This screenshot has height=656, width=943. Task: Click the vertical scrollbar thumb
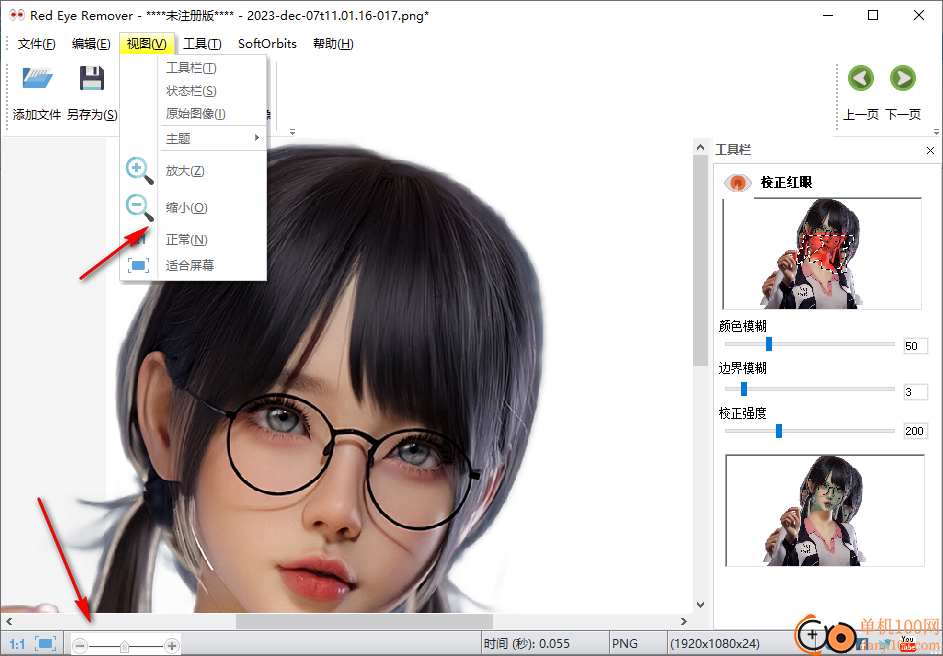[700, 260]
